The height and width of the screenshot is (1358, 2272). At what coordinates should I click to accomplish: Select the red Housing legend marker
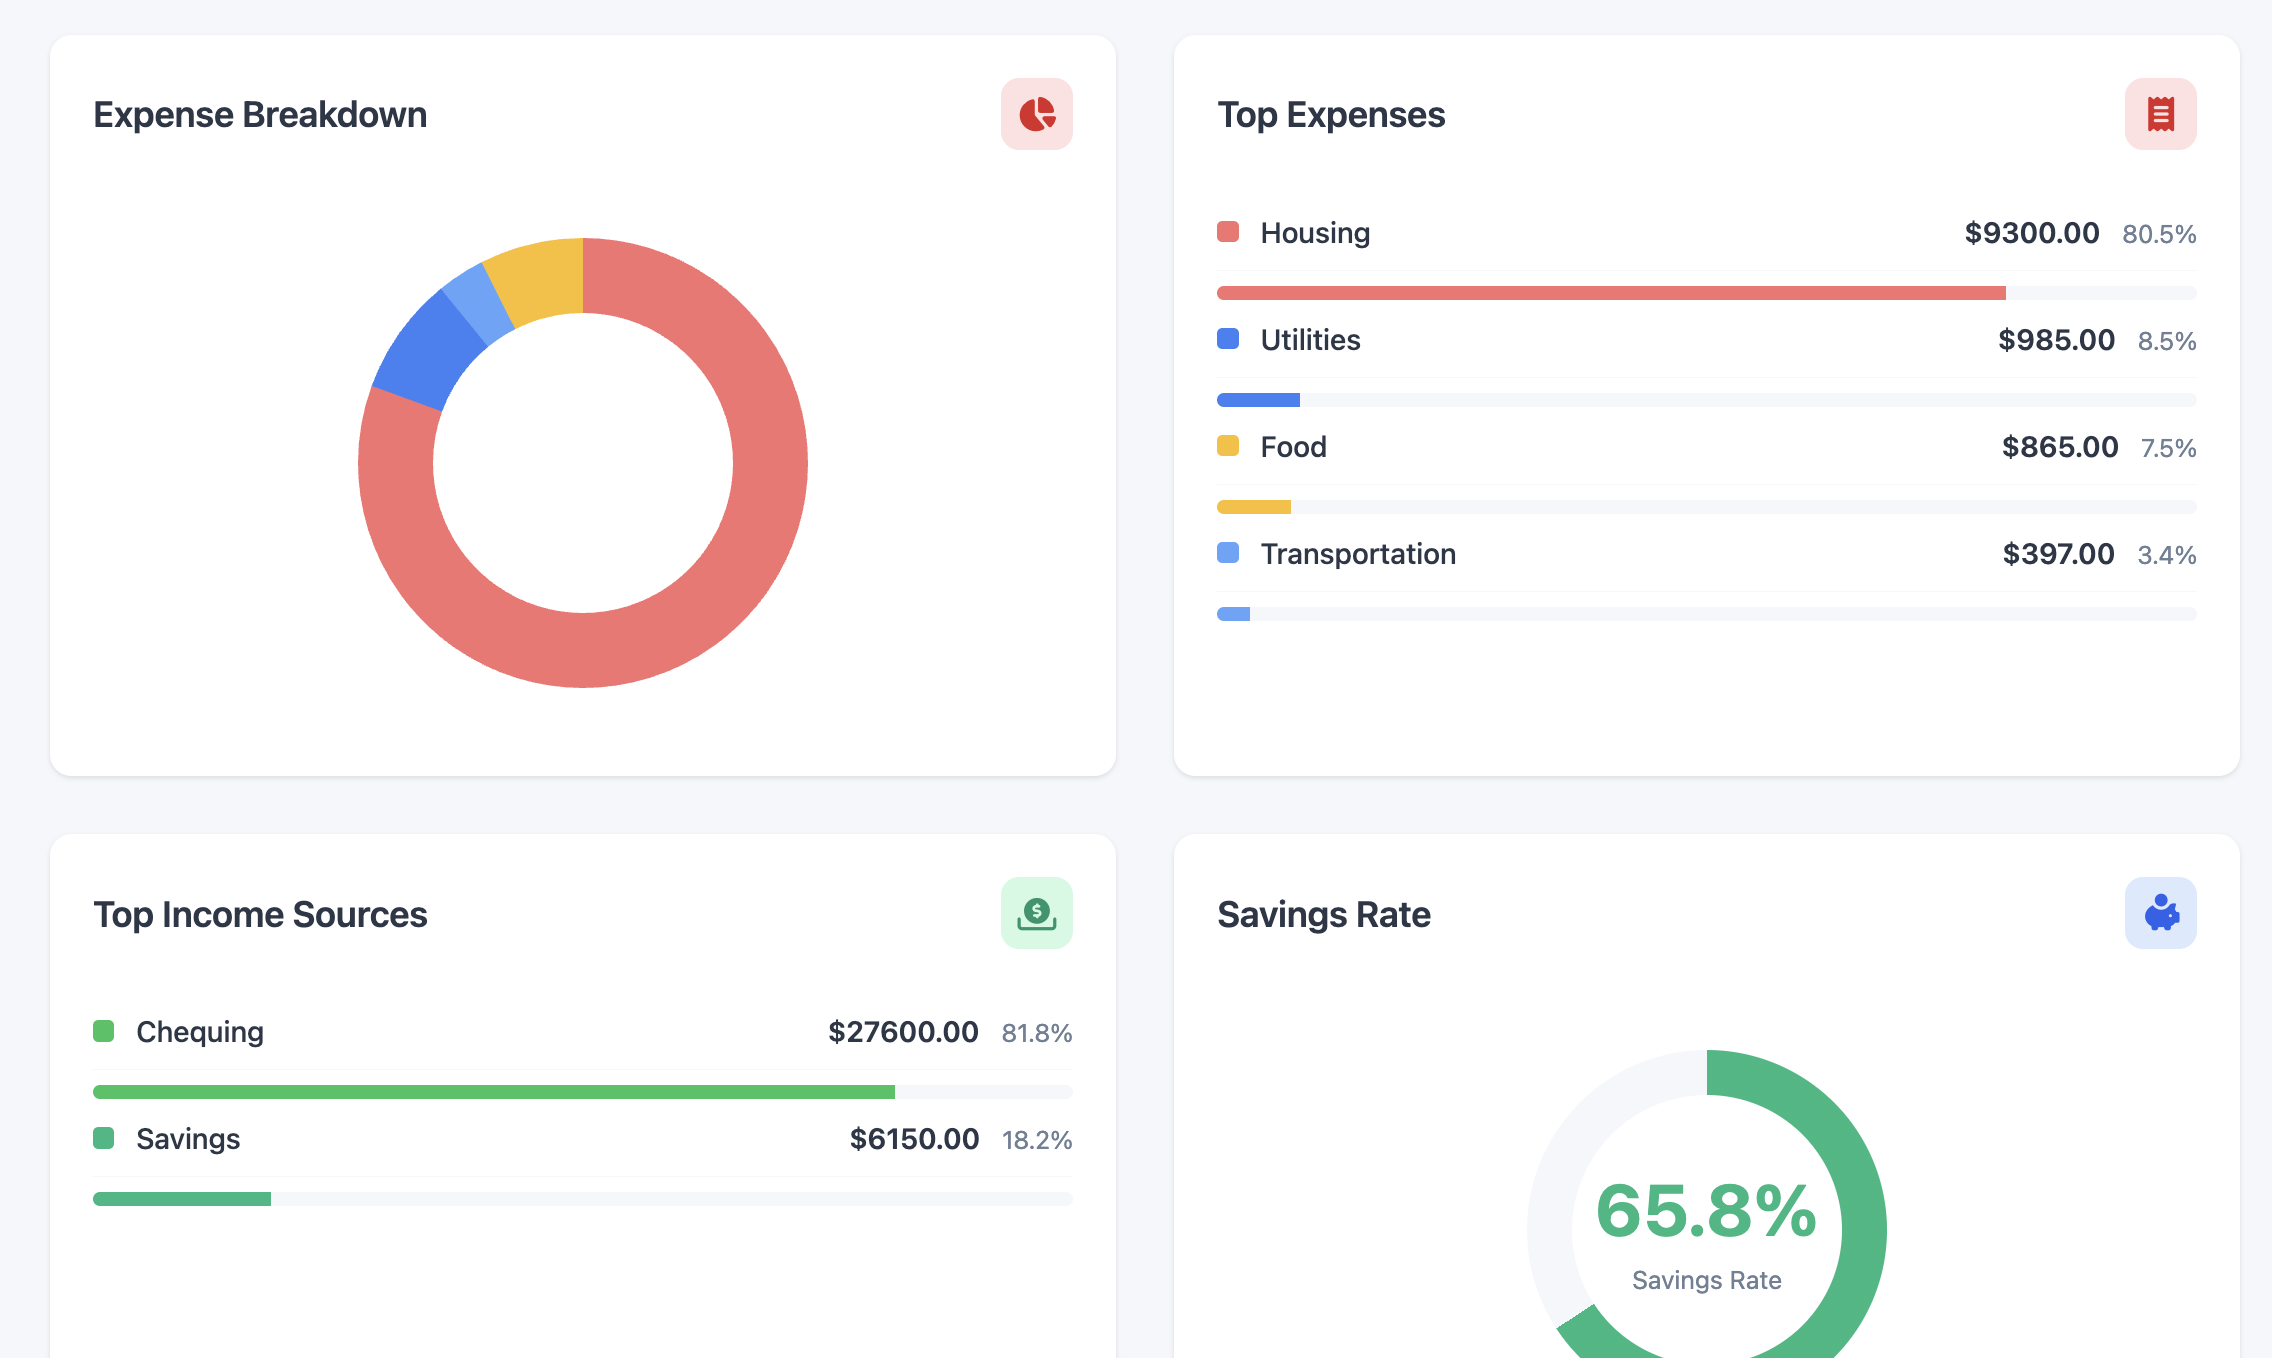[1228, 230]
